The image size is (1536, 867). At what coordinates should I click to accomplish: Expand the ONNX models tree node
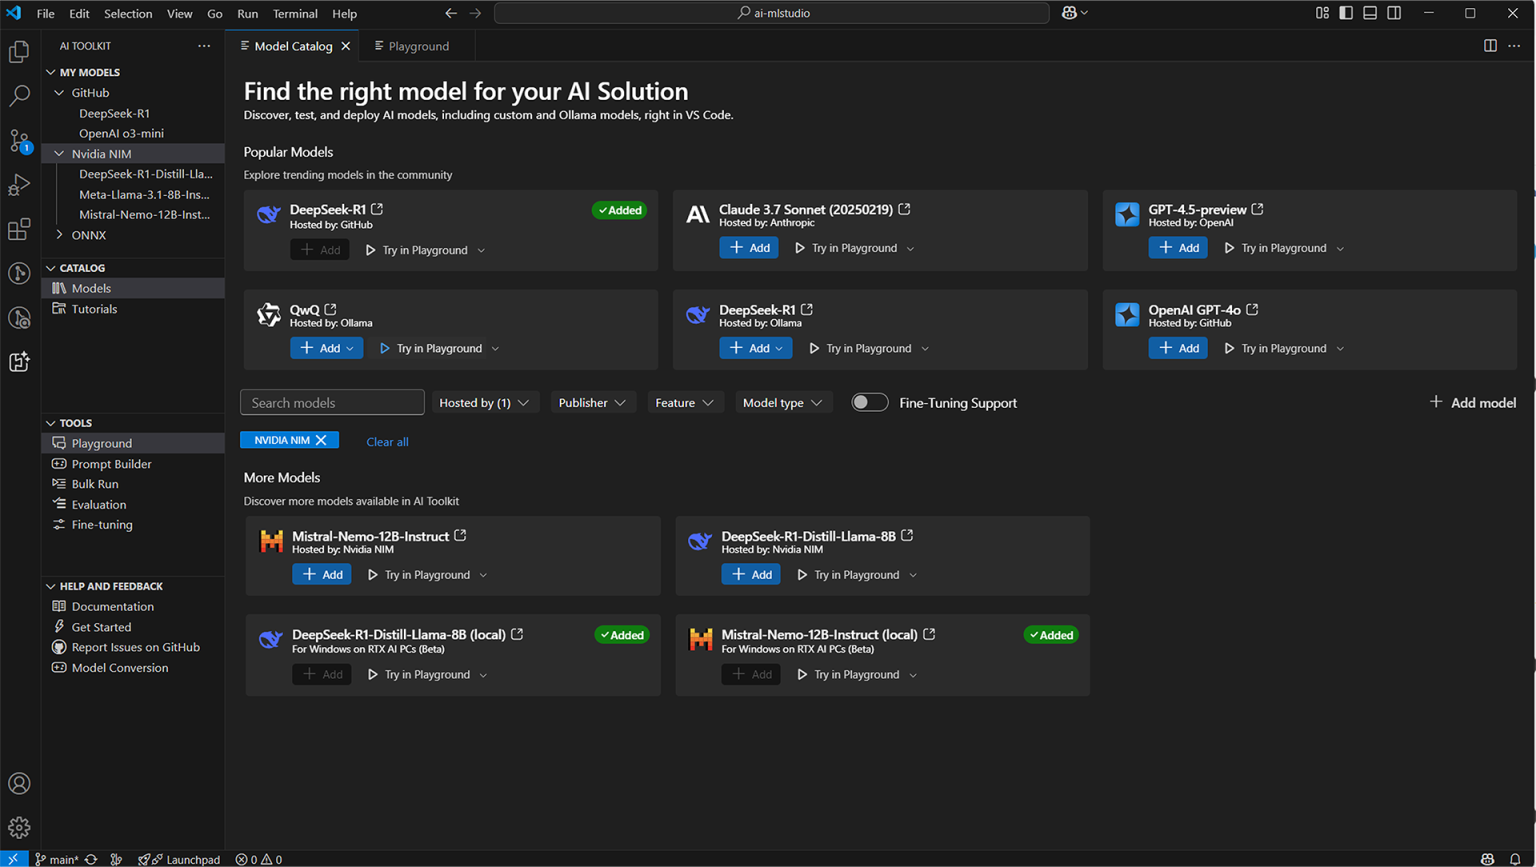61,235
